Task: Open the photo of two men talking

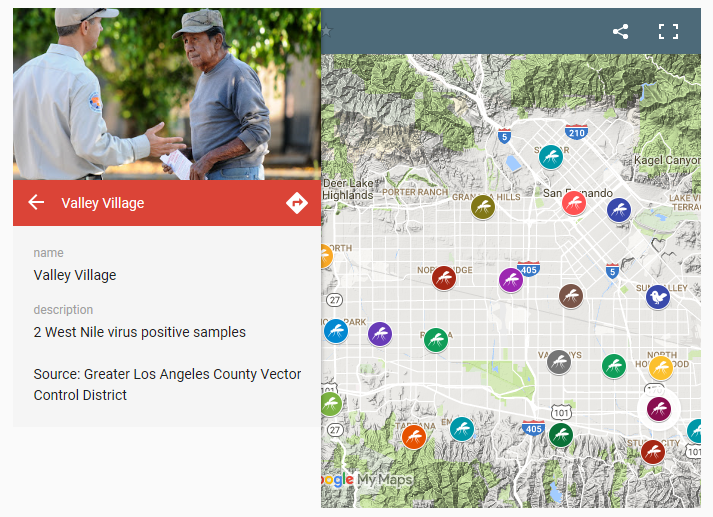Action: coord(167,94)
